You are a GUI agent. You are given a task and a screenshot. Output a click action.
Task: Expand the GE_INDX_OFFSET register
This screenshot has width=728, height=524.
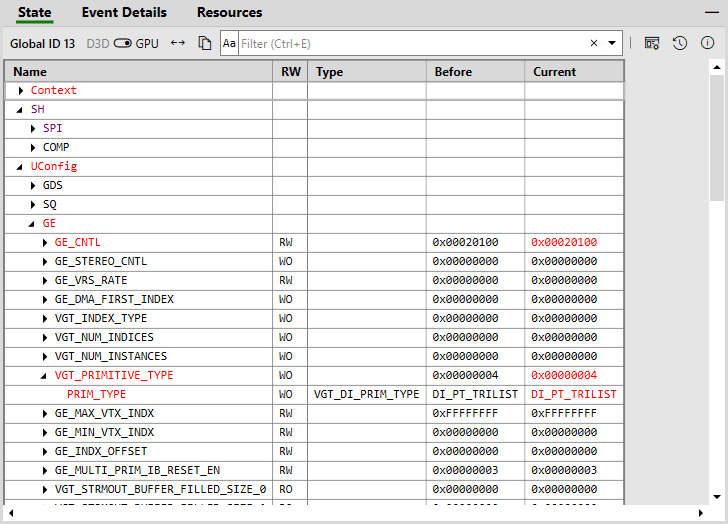tap(45, 452)
